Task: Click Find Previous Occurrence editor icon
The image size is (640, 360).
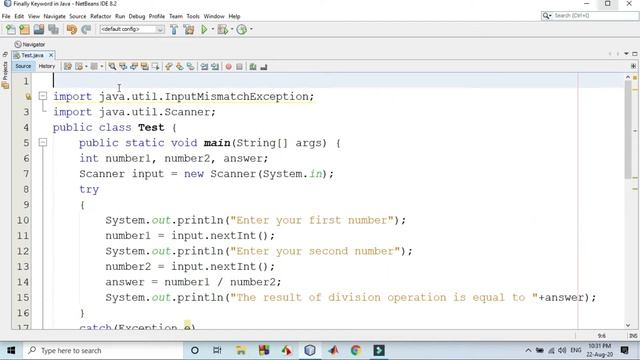Action: pos(123,67)
